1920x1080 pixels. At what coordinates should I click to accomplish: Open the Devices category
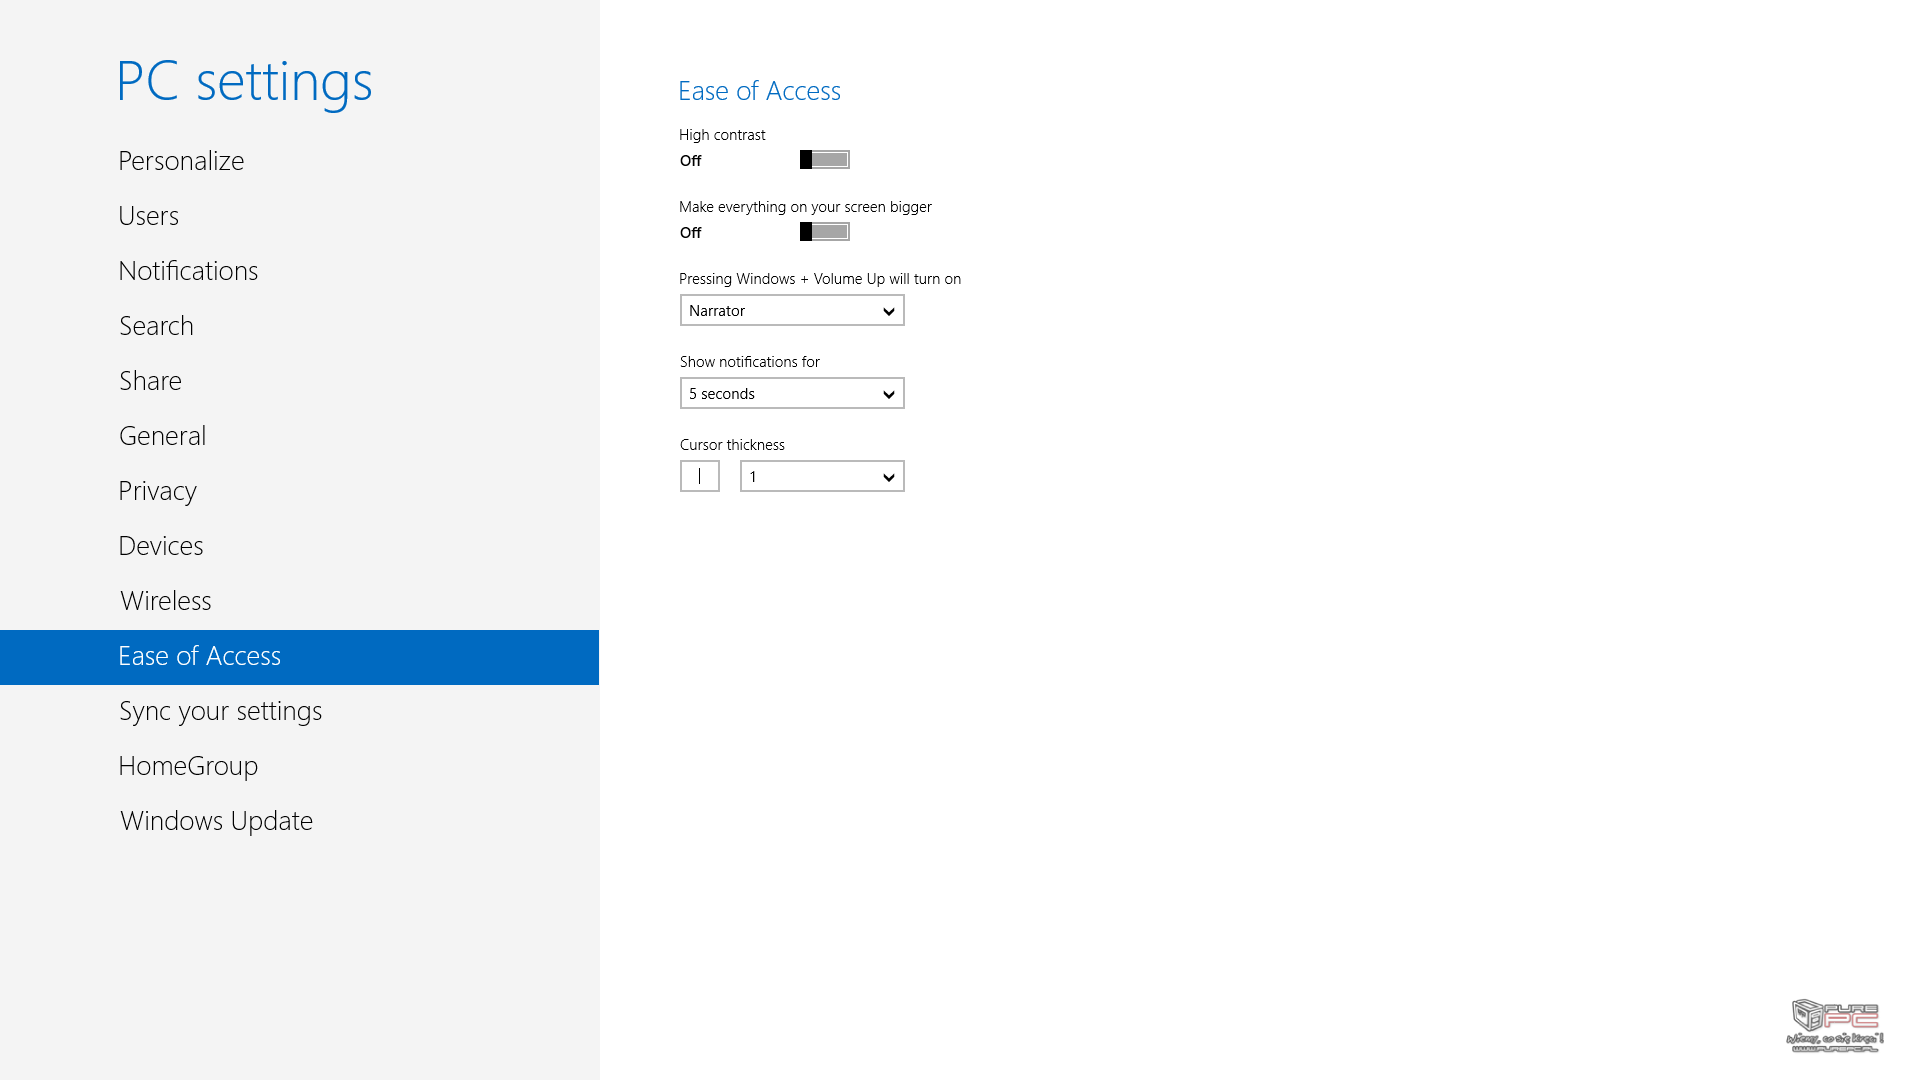coord(160,546)
